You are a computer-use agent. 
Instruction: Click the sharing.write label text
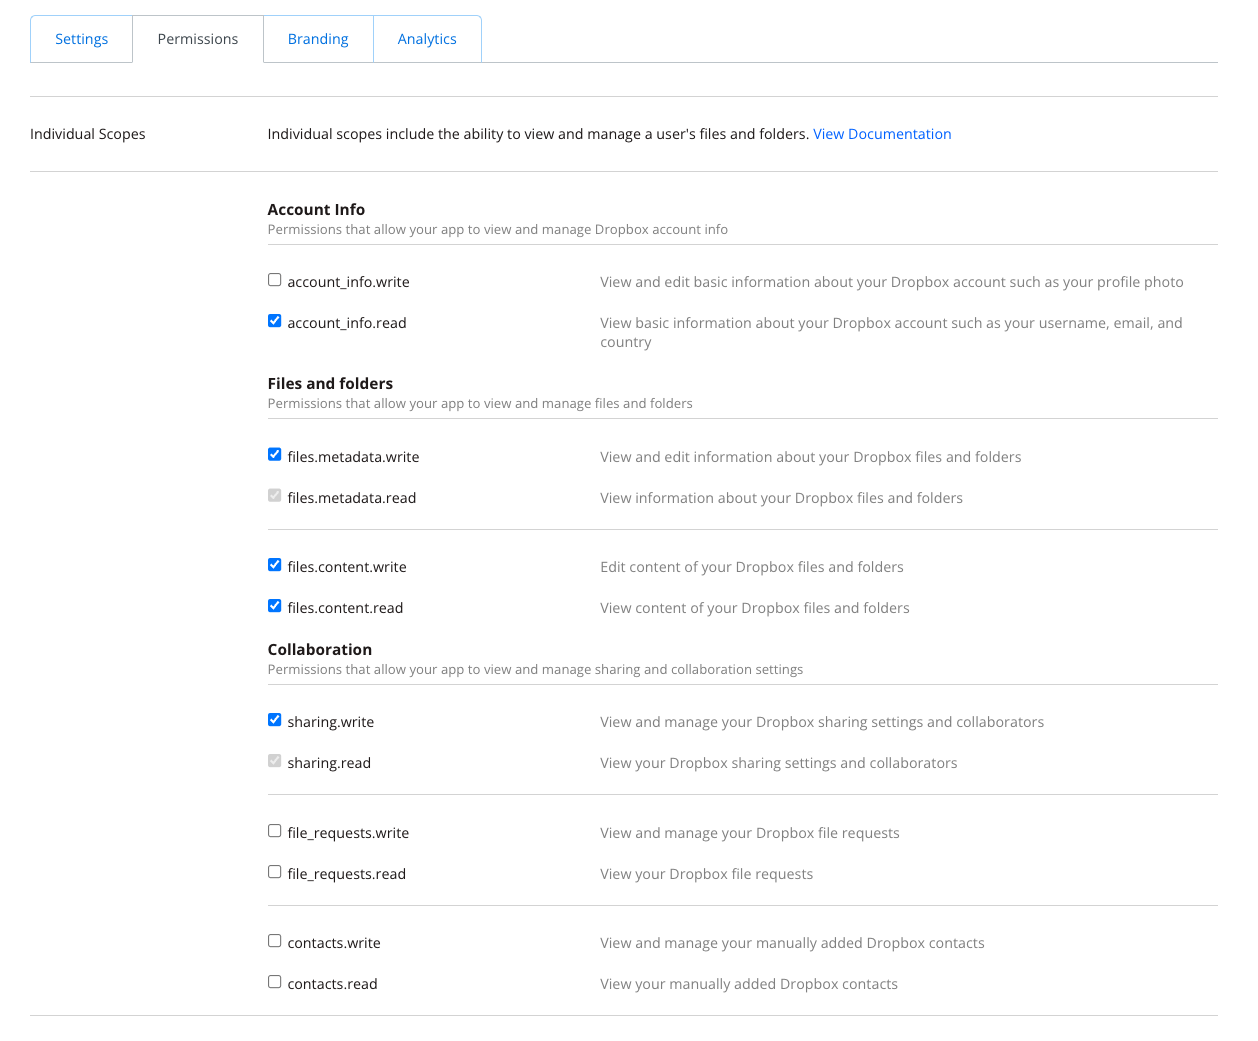tap(330, 722)
